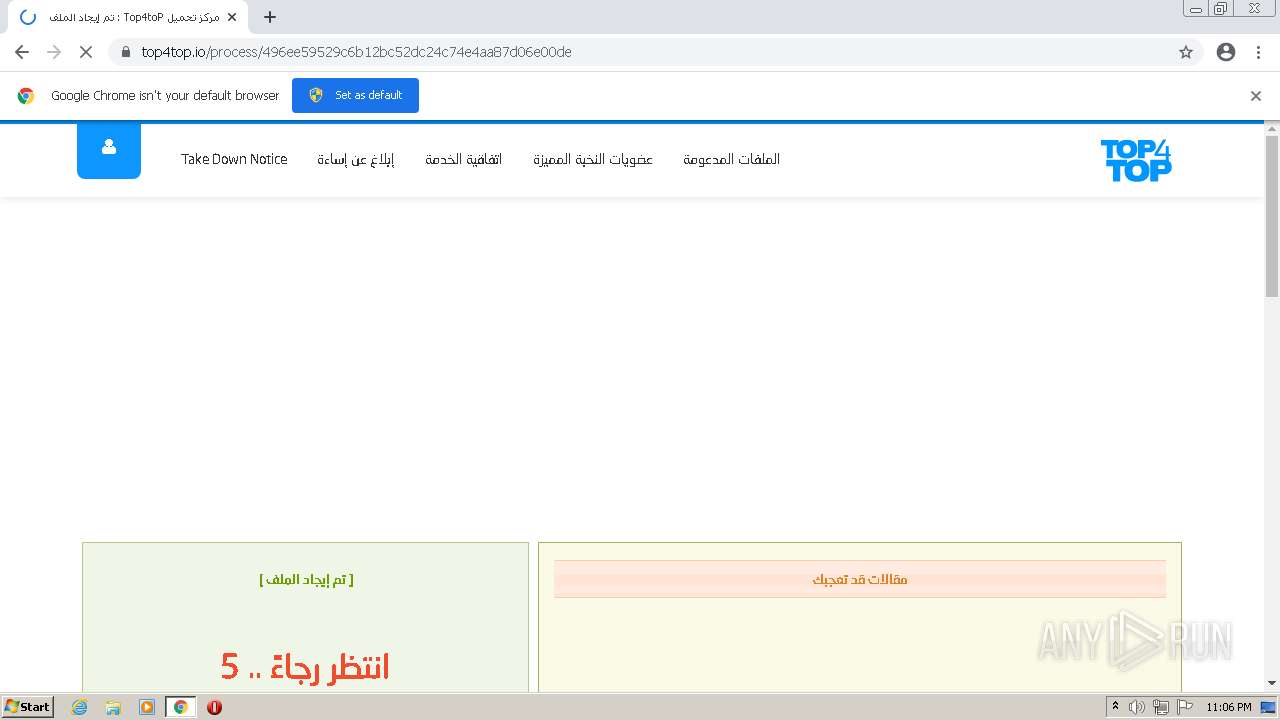Bookmark this page with the star

coord(1186,52)
